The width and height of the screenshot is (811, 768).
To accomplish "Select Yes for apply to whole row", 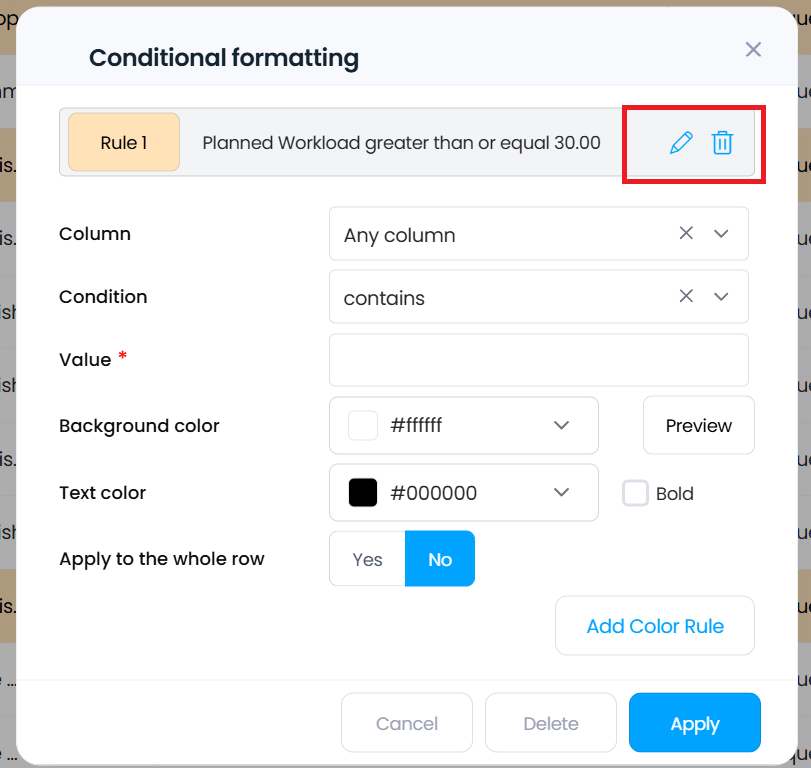I will coord(367,559).
